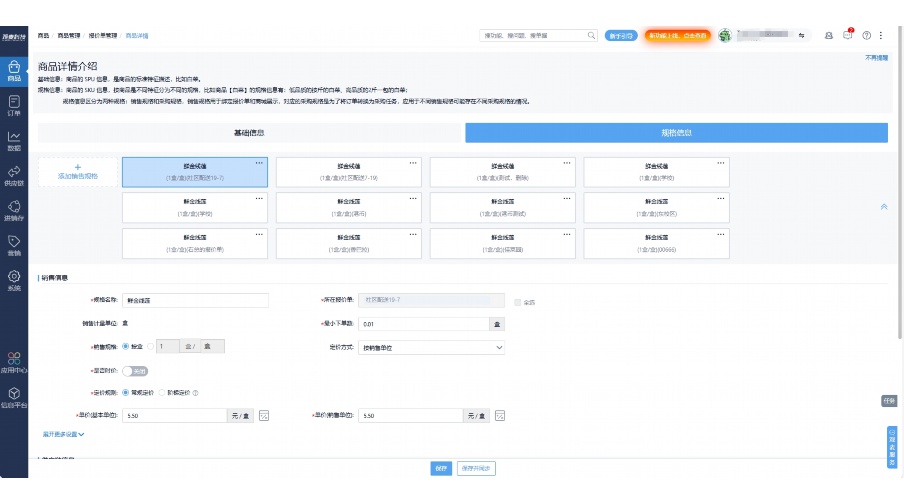Open the 商品 module in the sidebar
The height and width of the screenshot is (504, 904).
[14, 70]
